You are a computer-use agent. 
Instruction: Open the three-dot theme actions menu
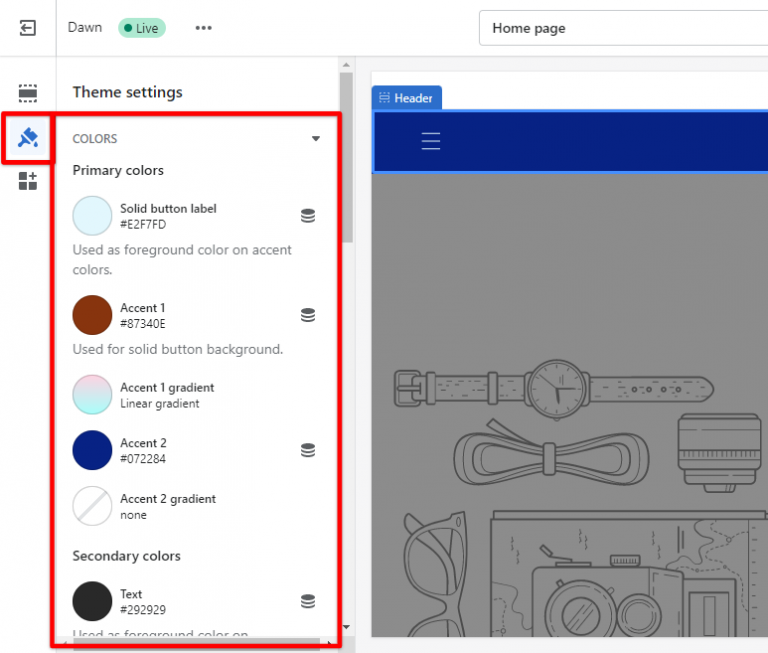click(x=204, y=28)
